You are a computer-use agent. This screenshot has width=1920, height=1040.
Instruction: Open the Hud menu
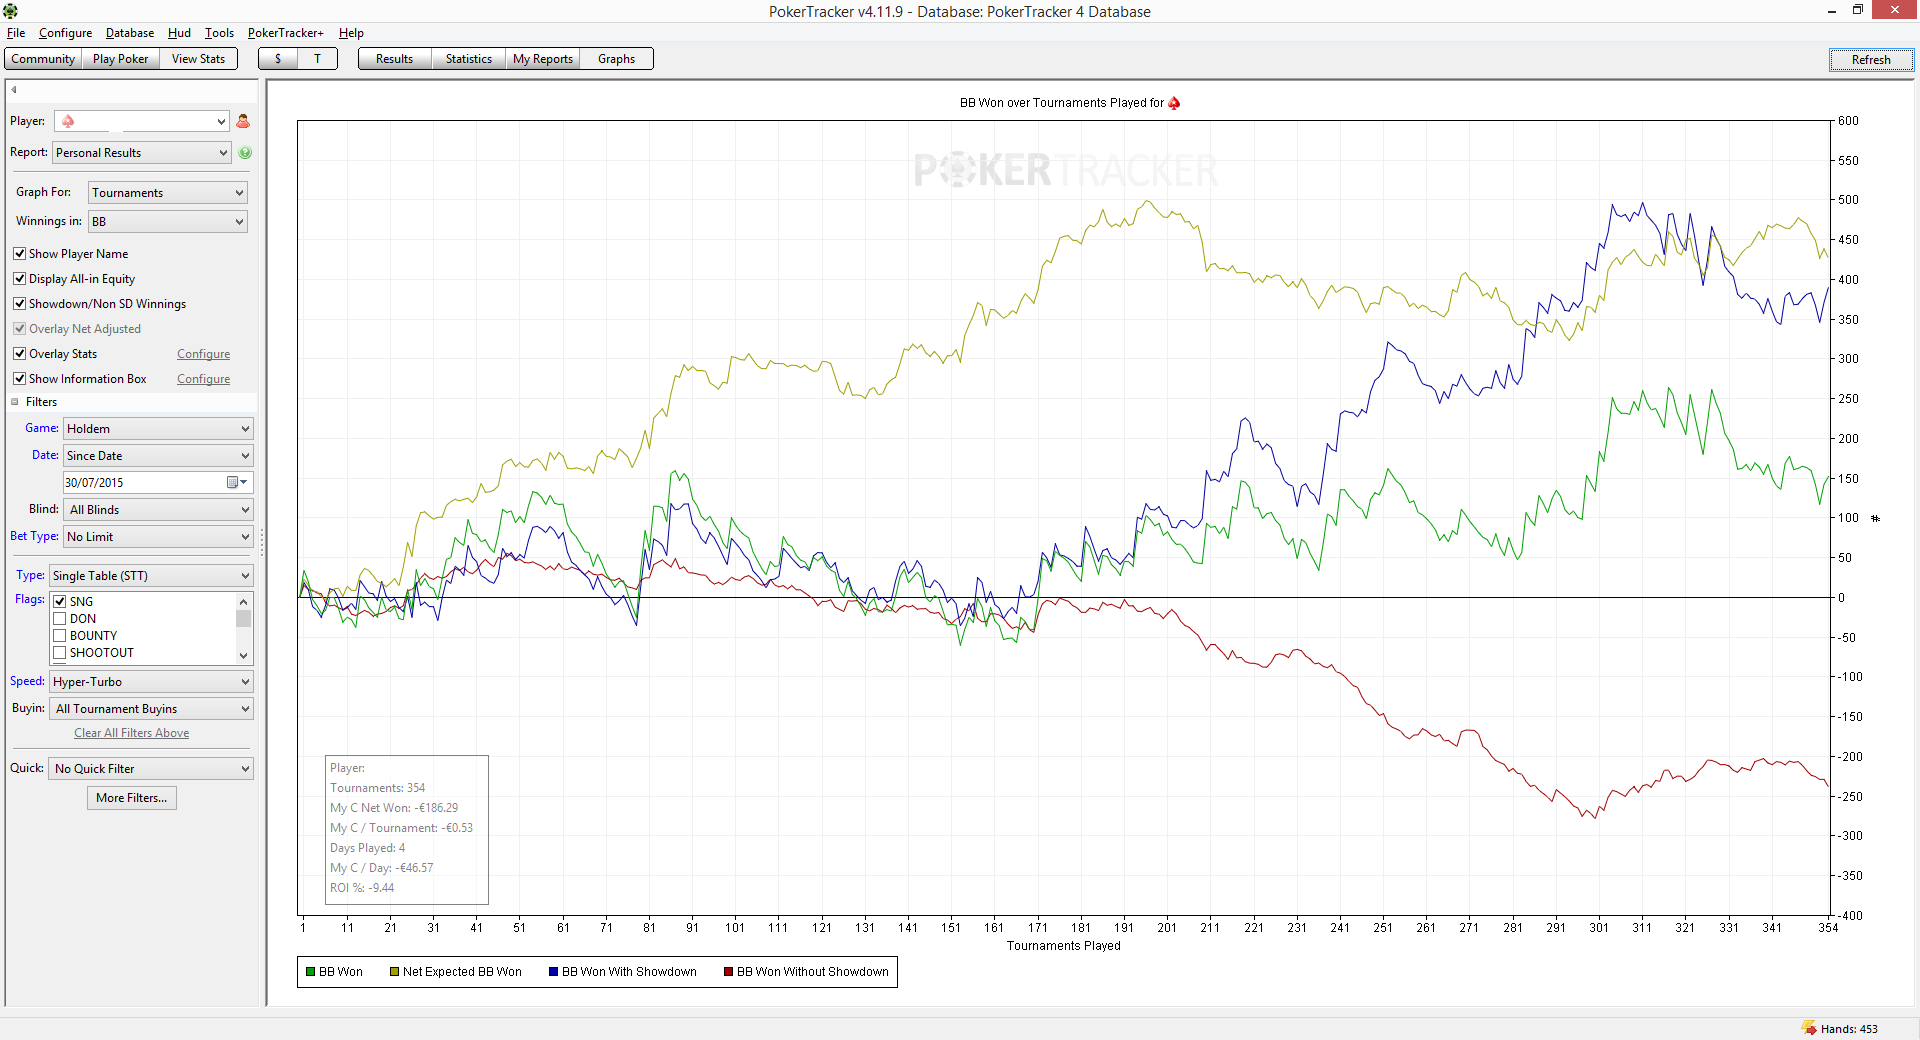pos(179,33)
